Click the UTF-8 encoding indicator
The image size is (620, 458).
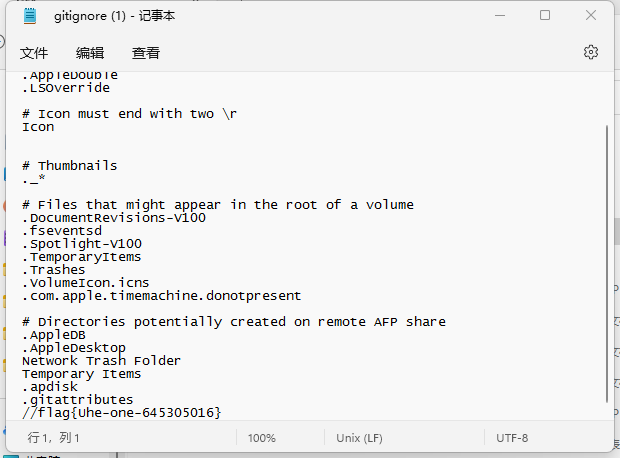click(511, 438)
